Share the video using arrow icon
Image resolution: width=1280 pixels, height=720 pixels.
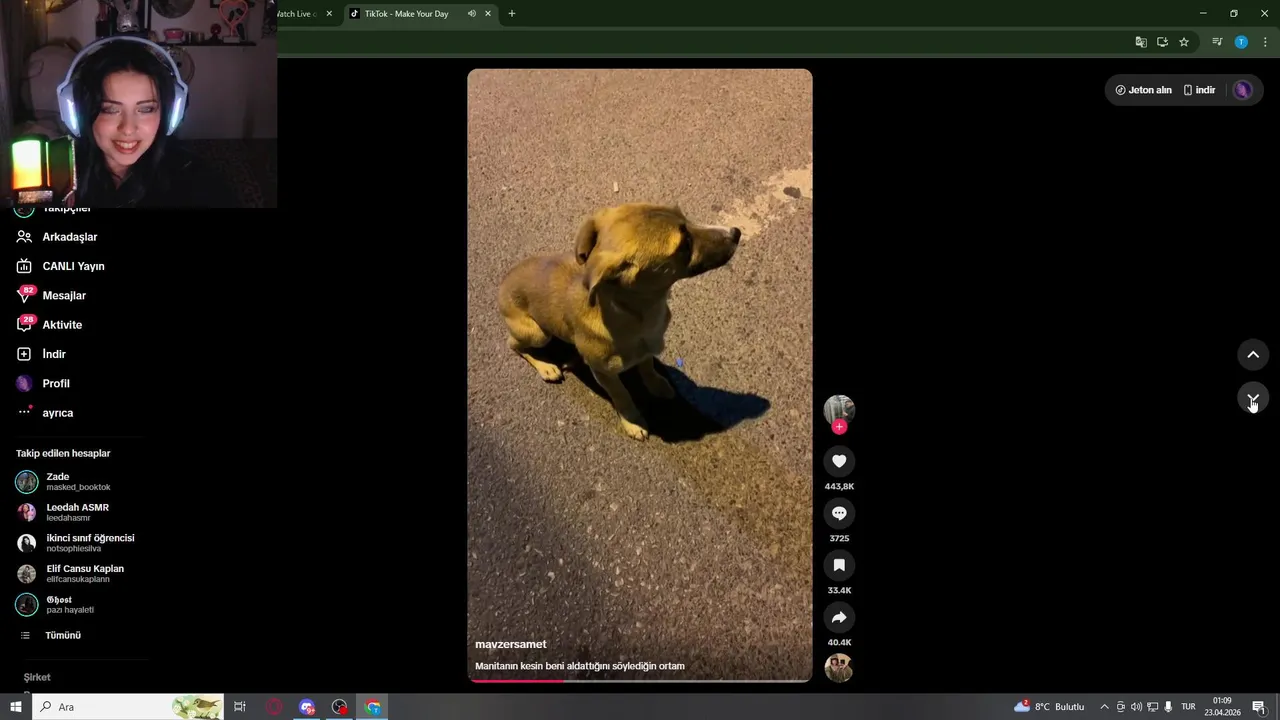pyautogui.click(x=839, y=617)
